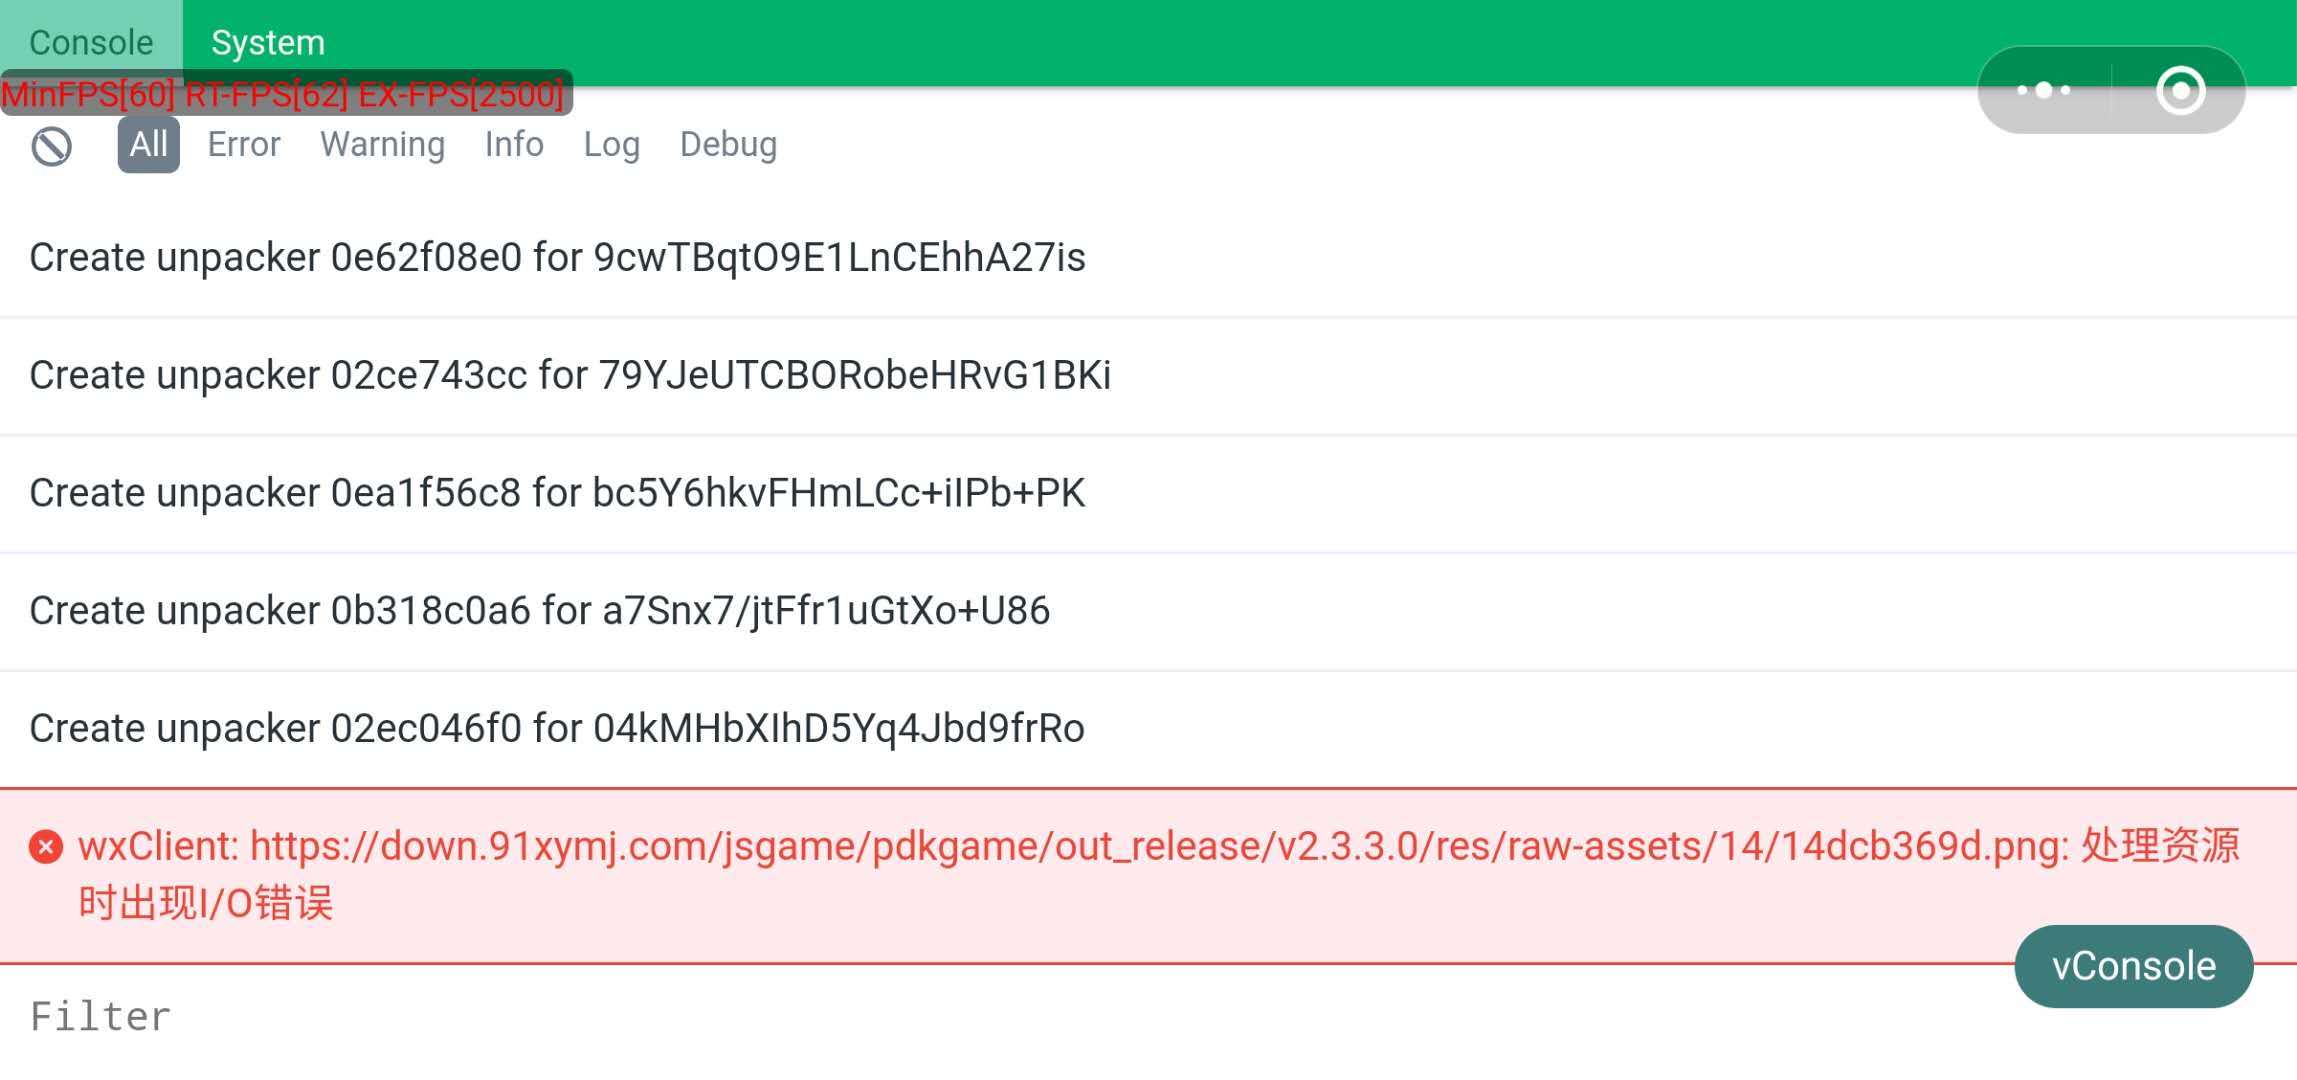Select the All log filter
The image size is (2297, 1080).
[x=148, y=145]
